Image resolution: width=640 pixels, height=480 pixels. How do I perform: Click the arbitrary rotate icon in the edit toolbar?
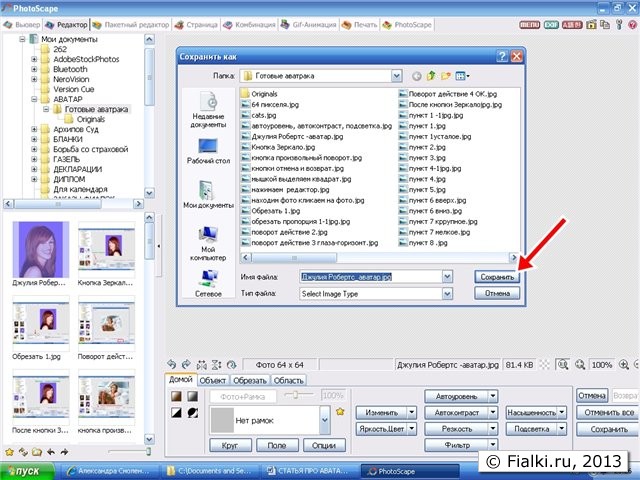click(x=231, y=364)
